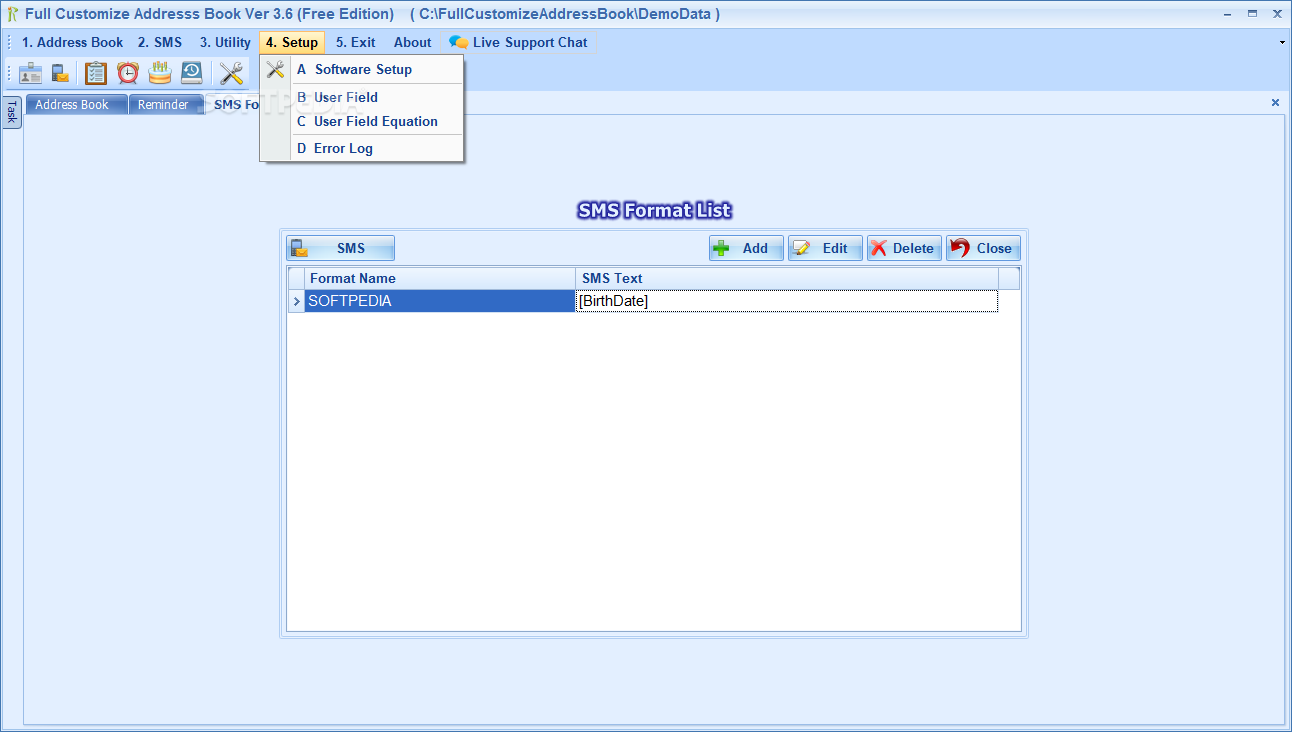Minimize the application window
1292x732 pixels.
[1227, 14]
